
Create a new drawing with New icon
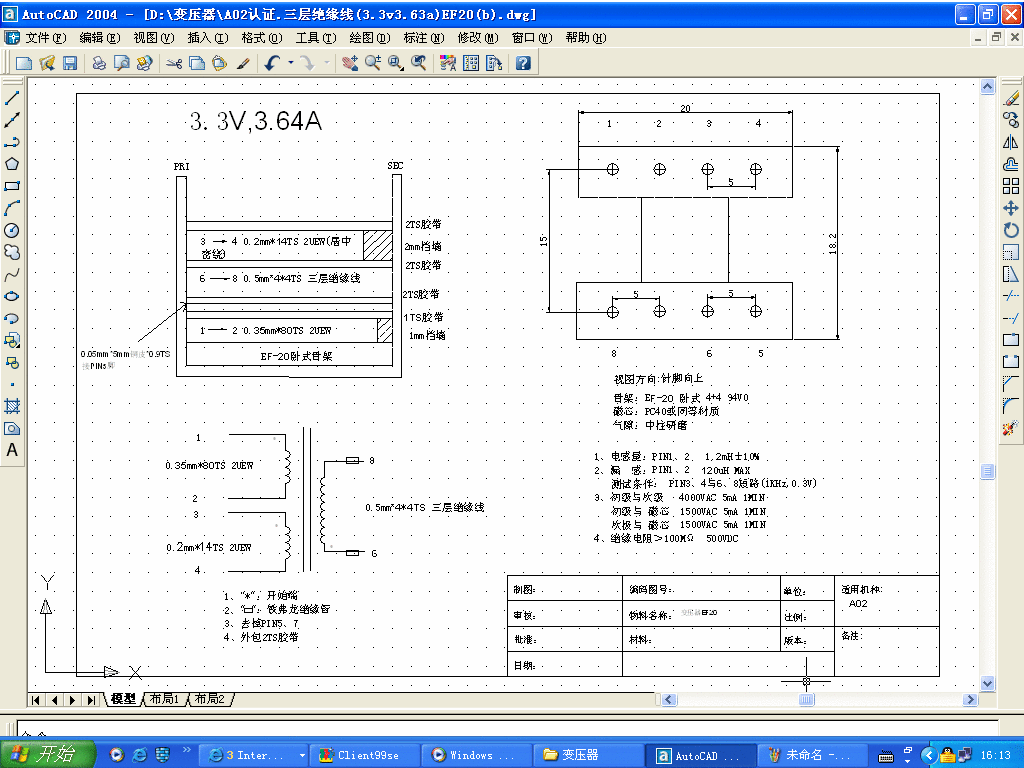coord(24,63)
